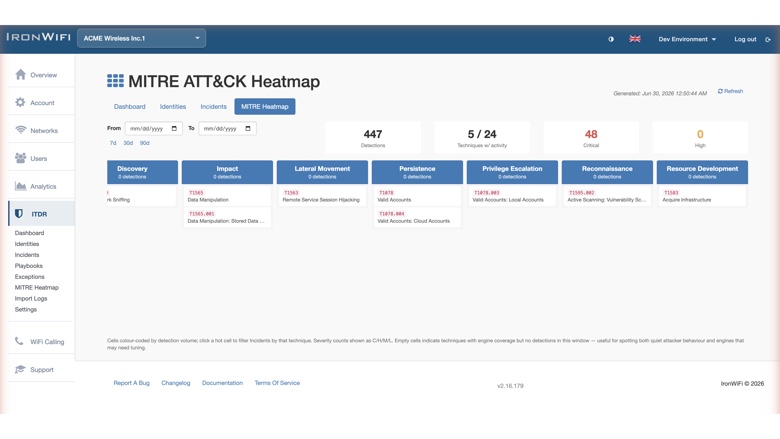Screen dimensions: 780x439
Task: Select the Networks wifi icon
Action: click(x=20, y=130)
